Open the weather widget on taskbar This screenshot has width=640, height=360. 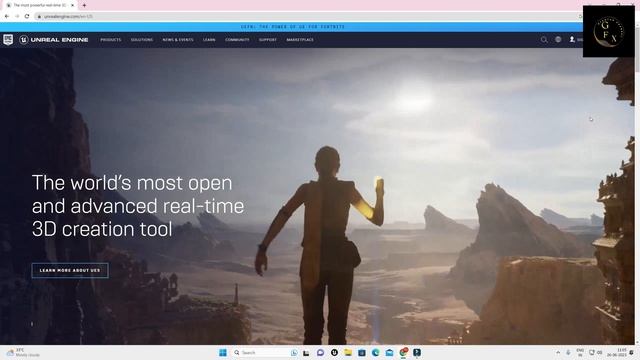click(24, 352)
